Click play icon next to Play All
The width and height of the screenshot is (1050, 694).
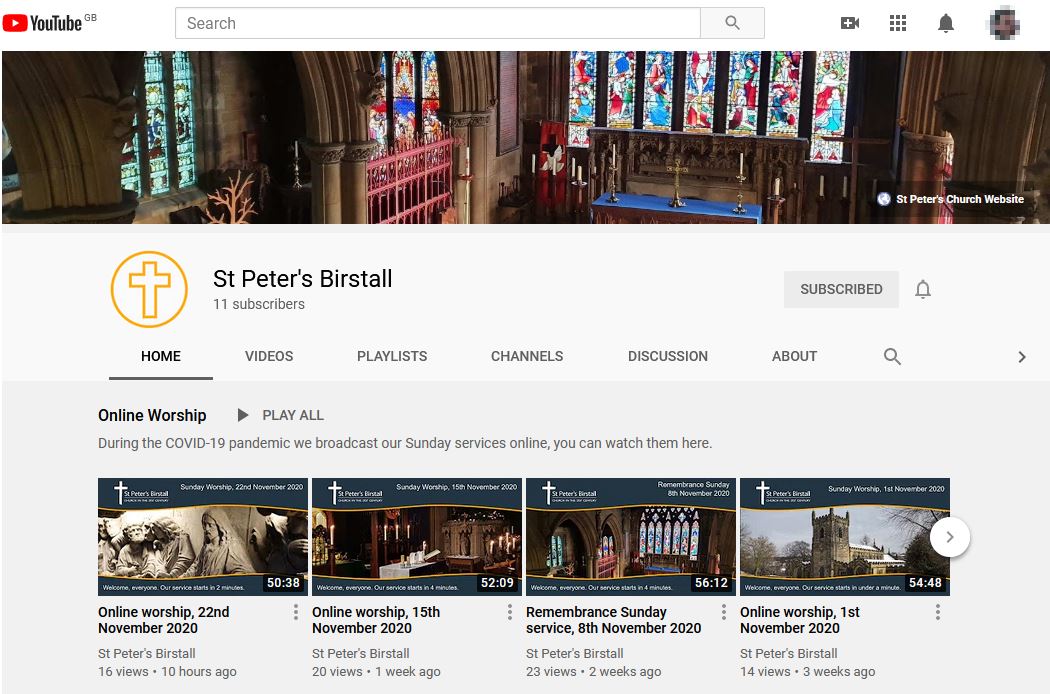coord(243,415)
